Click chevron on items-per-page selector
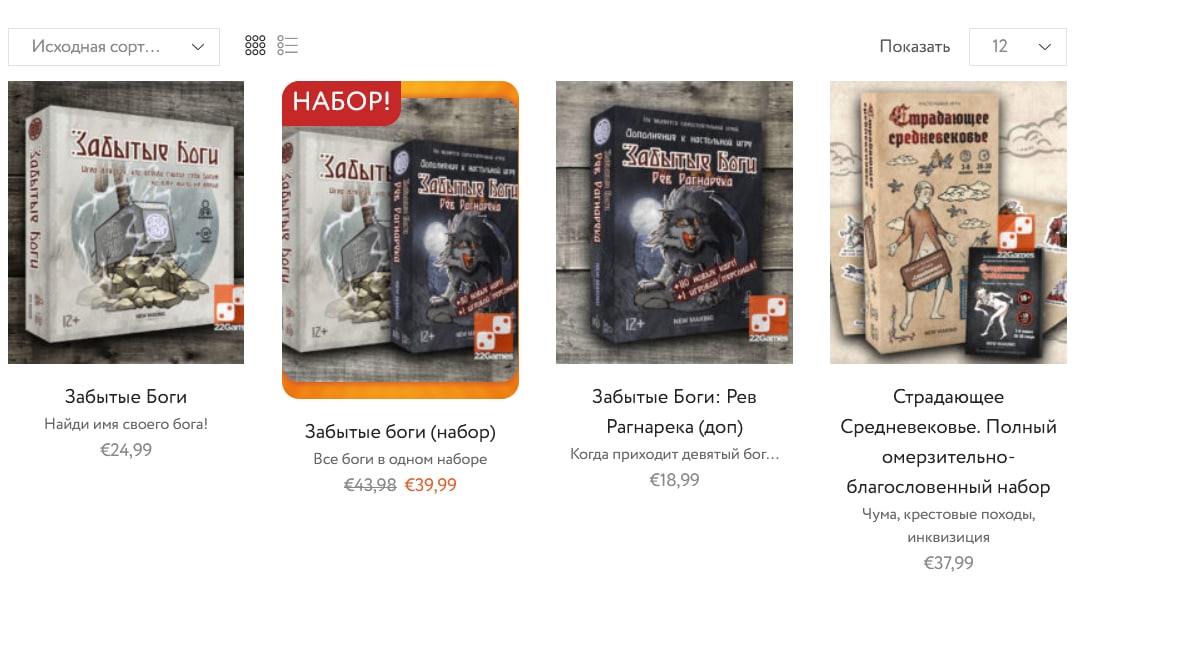The image size is (1179, 645). point(1044,47)
